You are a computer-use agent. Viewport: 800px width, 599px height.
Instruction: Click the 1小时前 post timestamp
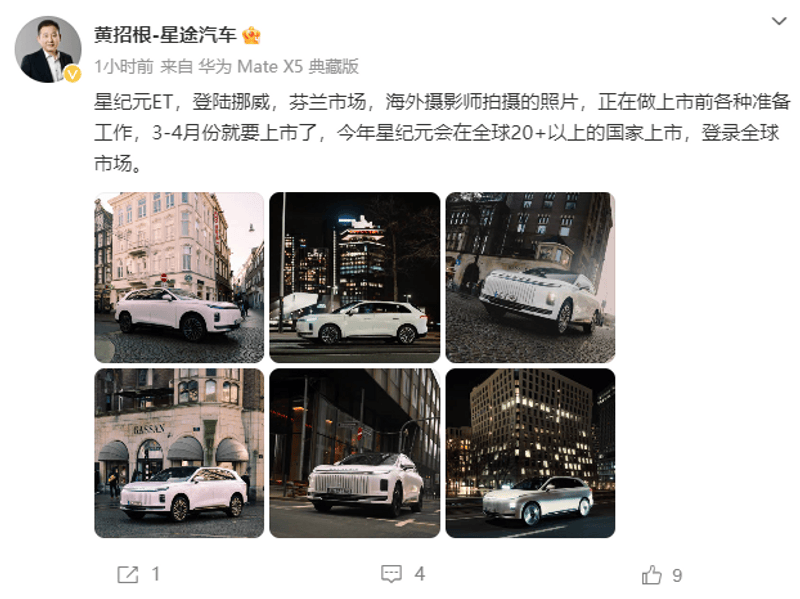pos(124,66)
